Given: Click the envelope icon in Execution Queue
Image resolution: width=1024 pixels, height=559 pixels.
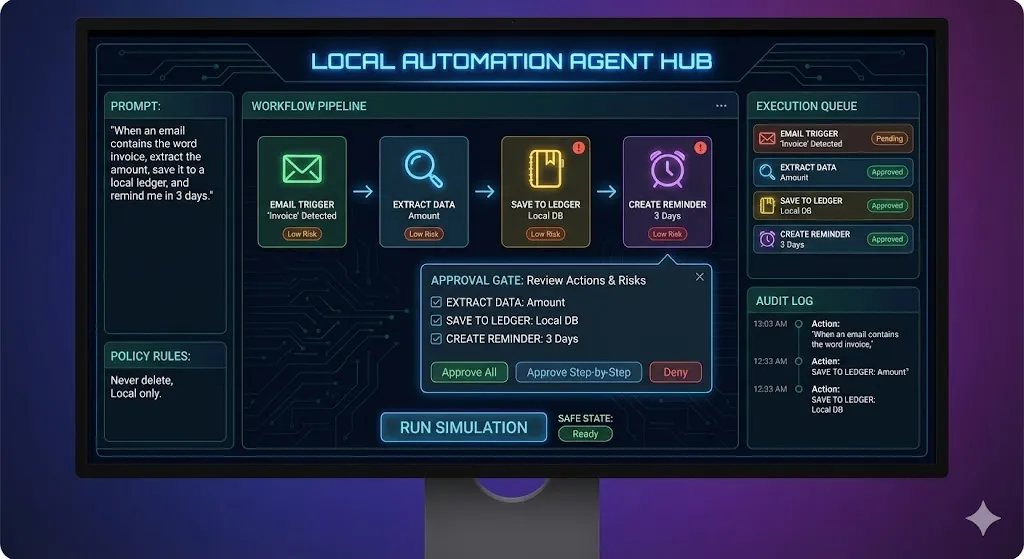Looking at the screenshot, I should (x=767, y=138).
